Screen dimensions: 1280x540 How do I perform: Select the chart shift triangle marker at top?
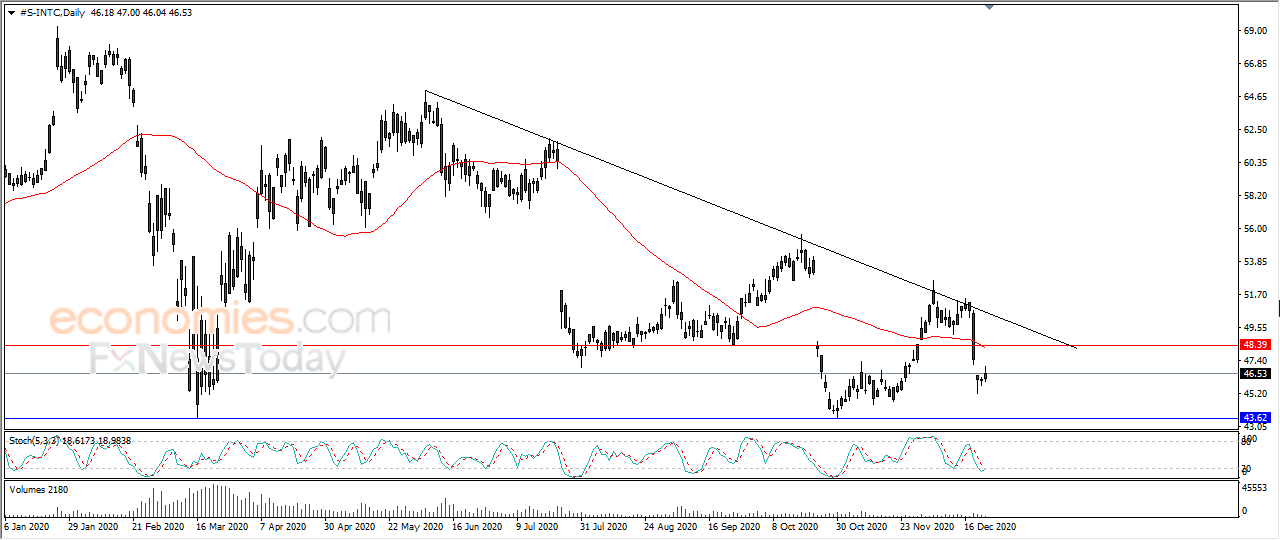990,8
